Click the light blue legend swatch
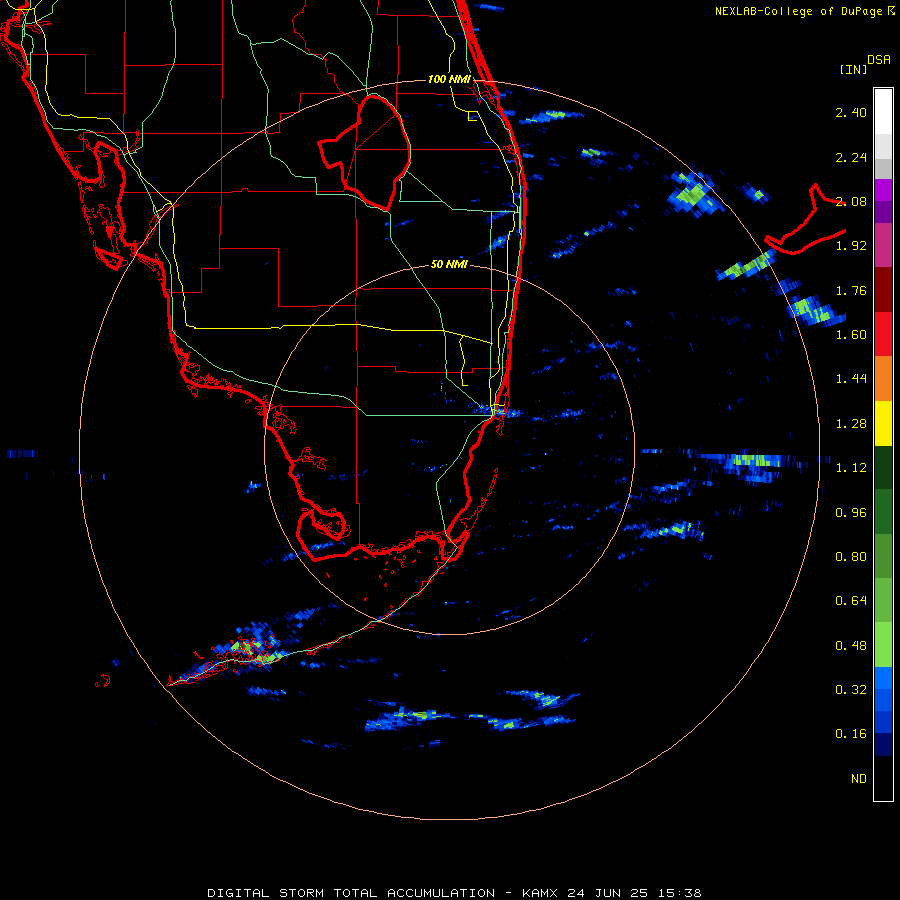 [x=883, y=678]
